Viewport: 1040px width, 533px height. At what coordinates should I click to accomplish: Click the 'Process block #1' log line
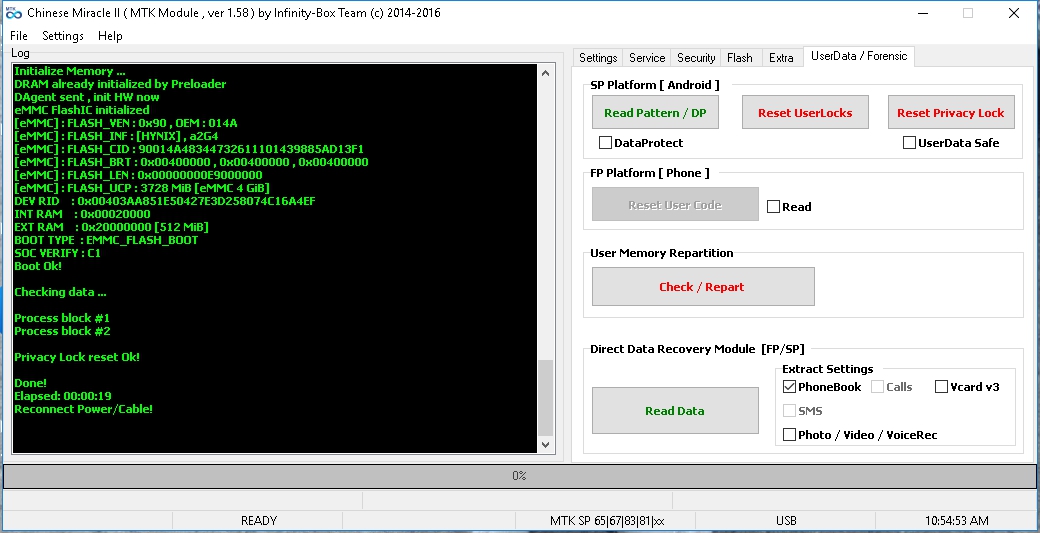62,318
